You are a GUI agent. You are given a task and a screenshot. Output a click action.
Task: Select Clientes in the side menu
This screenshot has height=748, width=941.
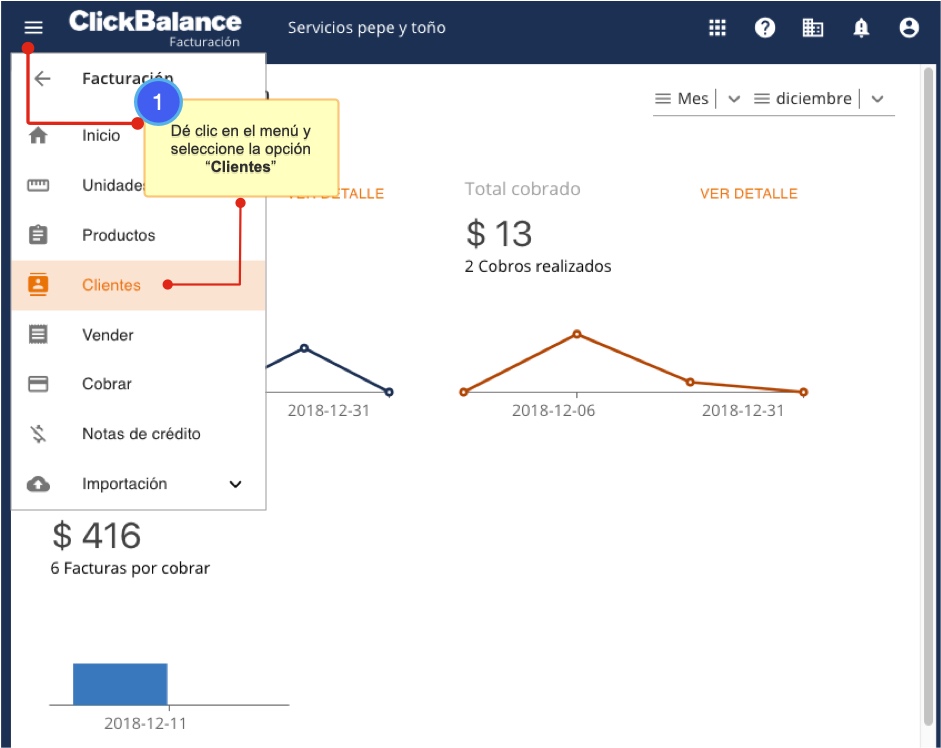(x=111, y=285)
